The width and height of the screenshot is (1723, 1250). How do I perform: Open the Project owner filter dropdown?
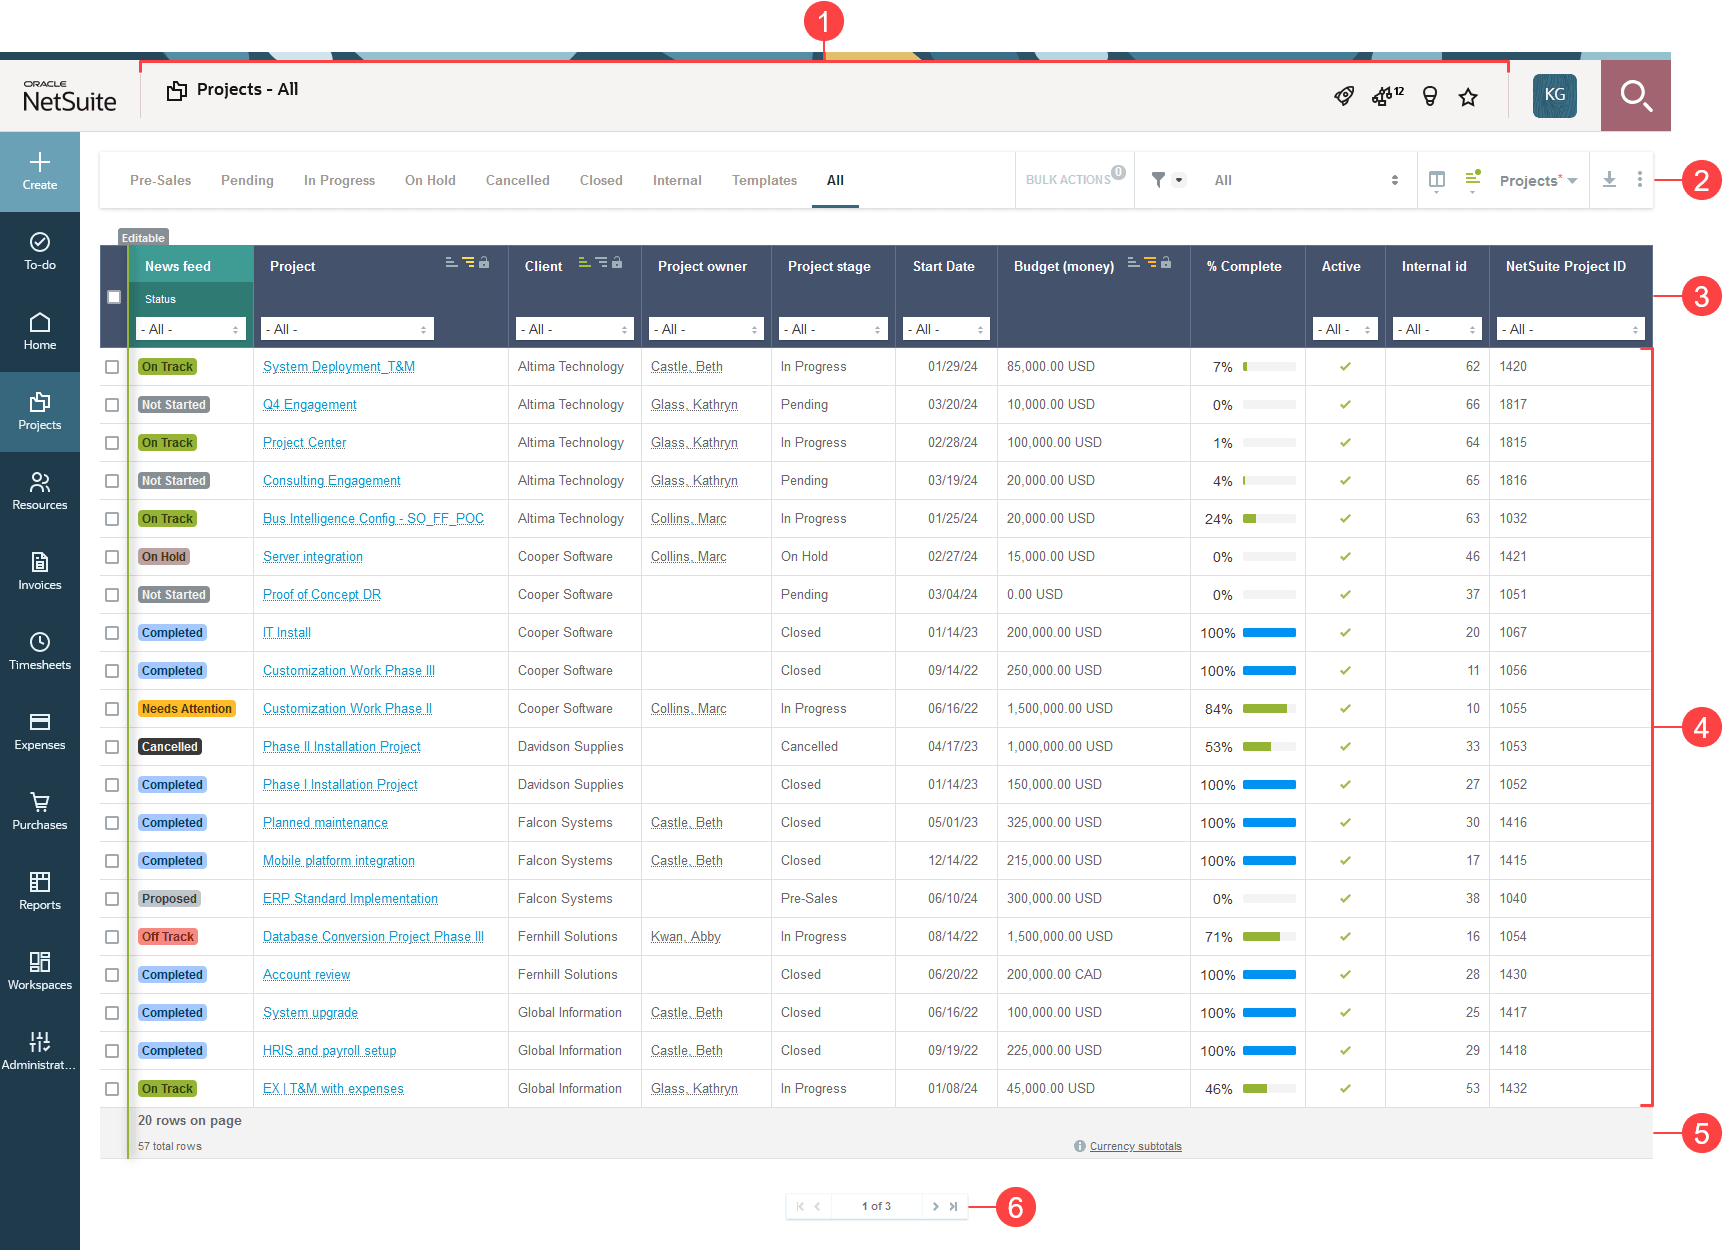click(x=706, y=329)
